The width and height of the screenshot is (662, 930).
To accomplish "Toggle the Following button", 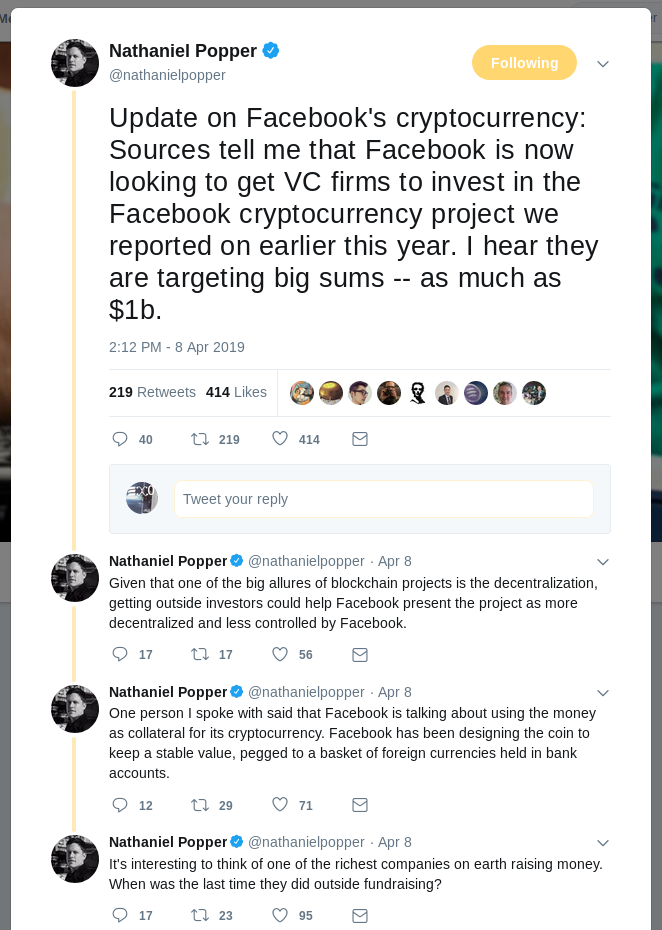I will (524, 62).
